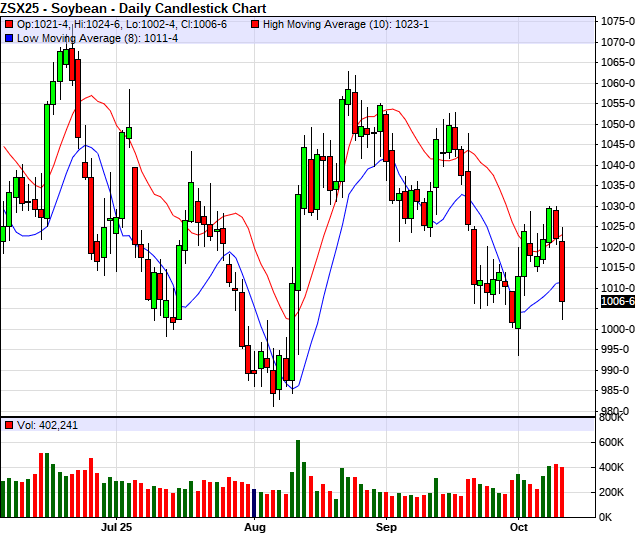Select the Jul 25 date axis label

pyautogui.click(x=117, y=526)
